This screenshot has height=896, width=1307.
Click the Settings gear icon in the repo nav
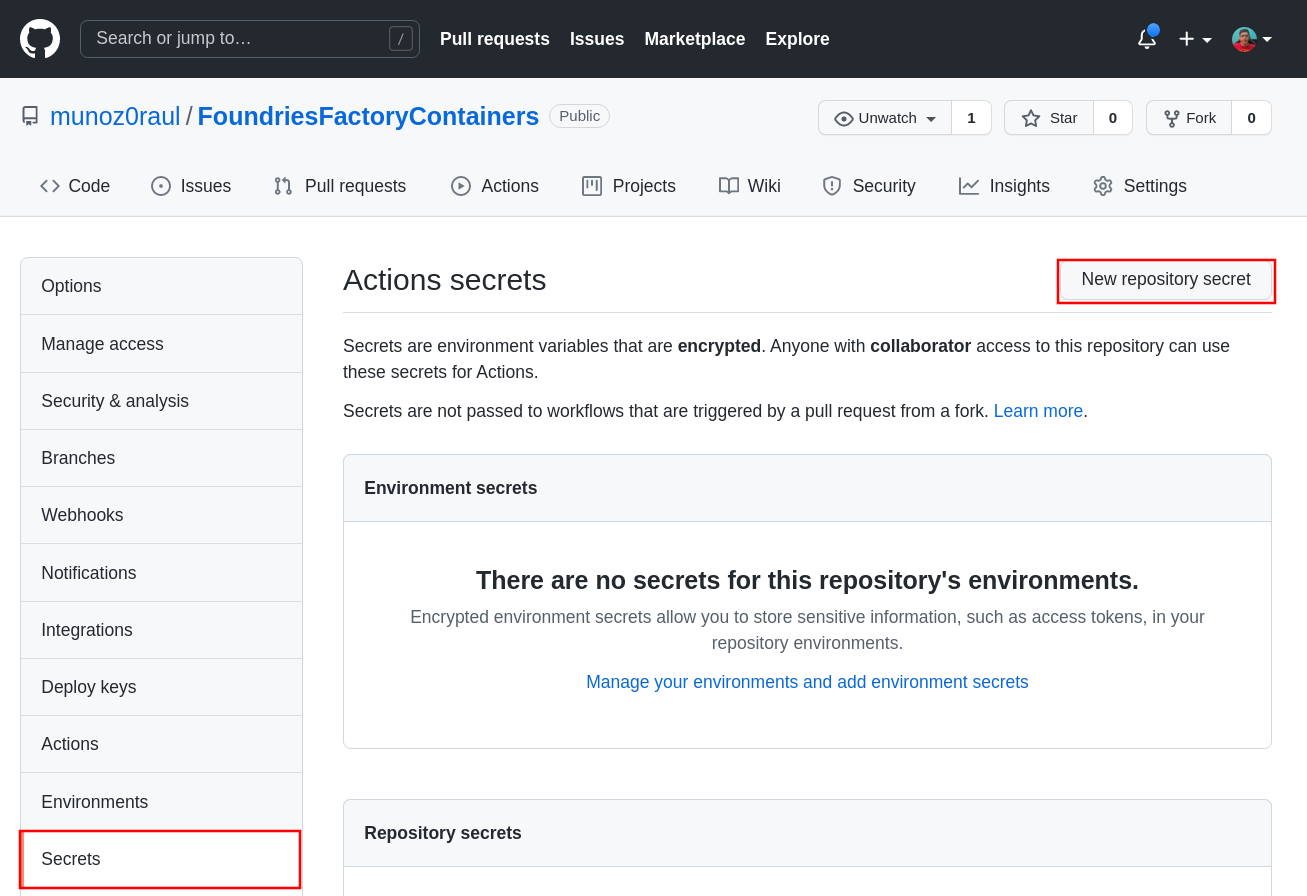[x=1102, y=186]
